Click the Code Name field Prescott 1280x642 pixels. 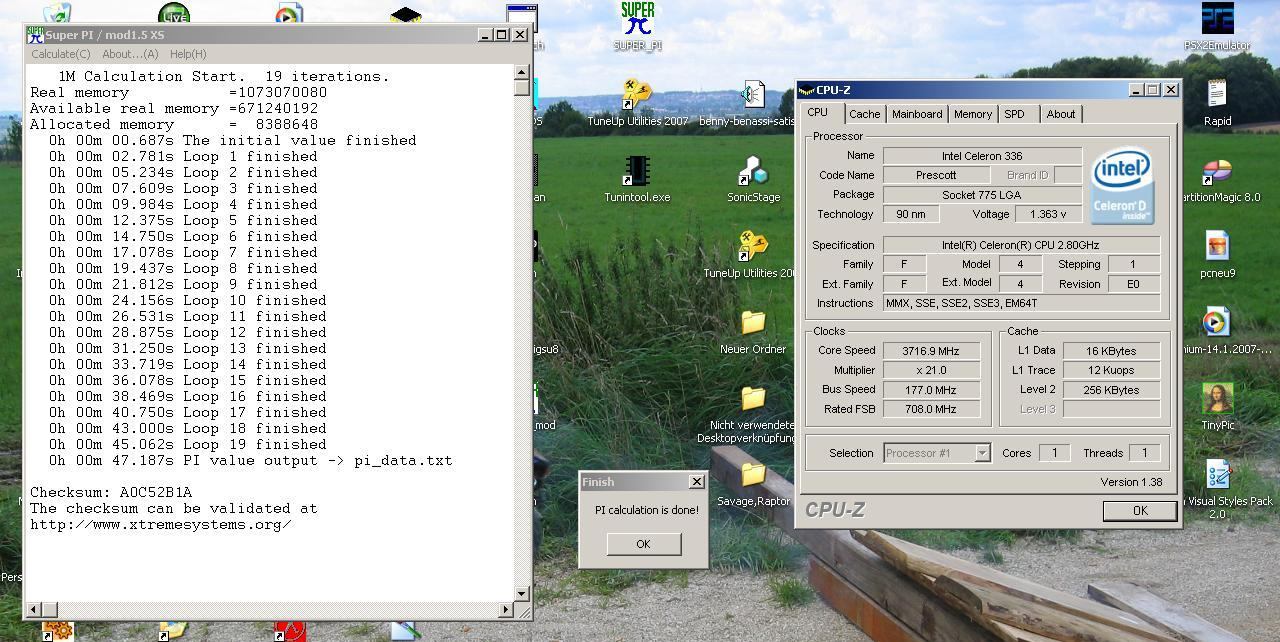[936, 175]
